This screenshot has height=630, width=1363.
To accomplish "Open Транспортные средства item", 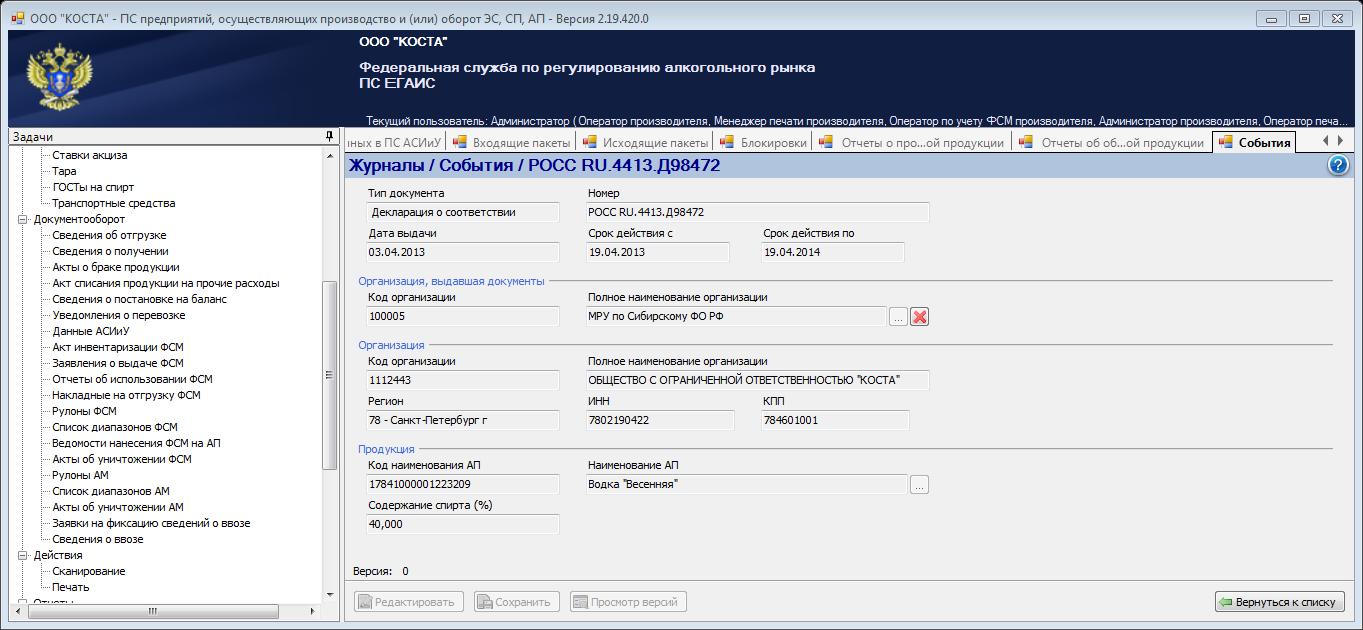I will pyautogui.click(x=114, y=203).
